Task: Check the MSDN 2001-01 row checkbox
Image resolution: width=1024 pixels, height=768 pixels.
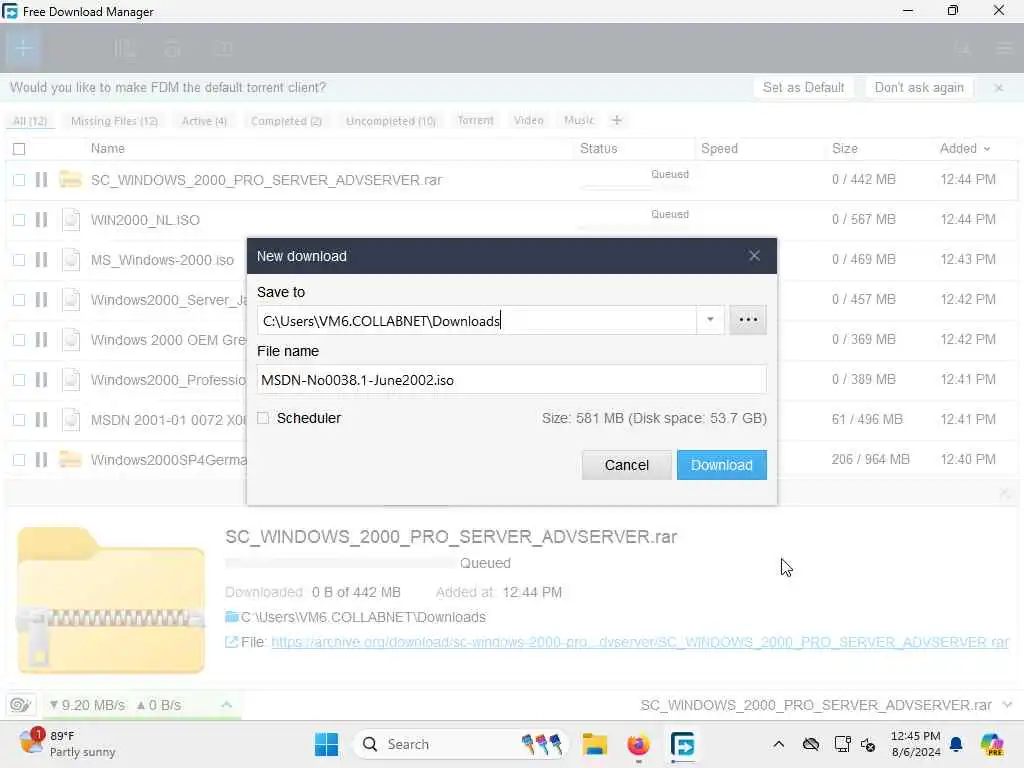Action: click(19, 419)
